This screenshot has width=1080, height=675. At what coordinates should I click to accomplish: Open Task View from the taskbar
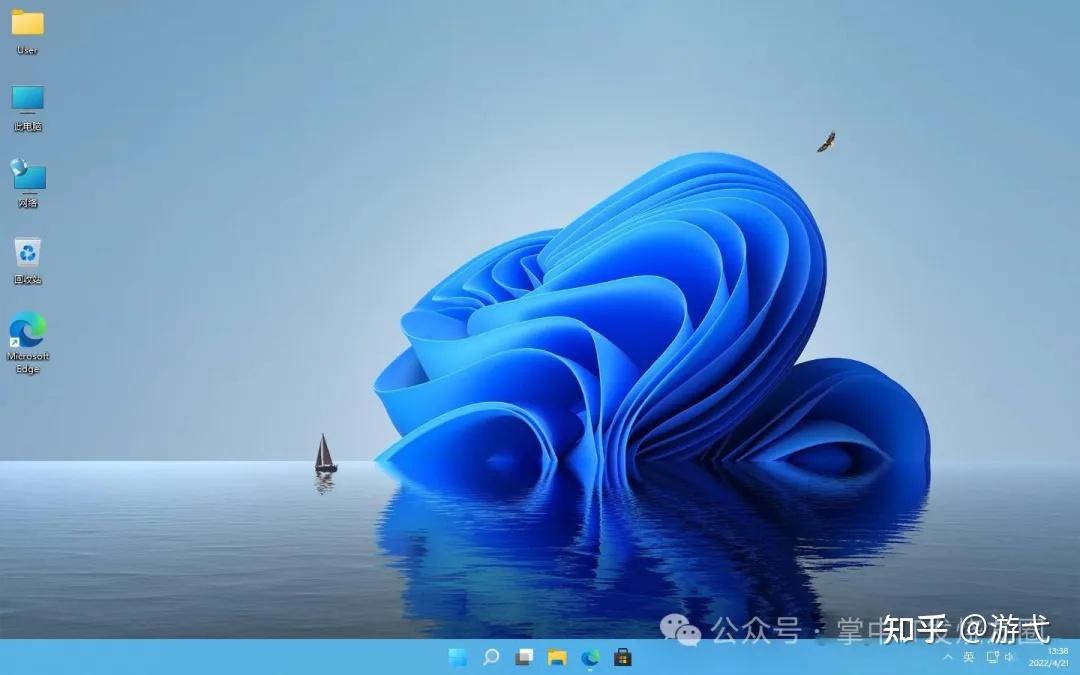[x=524, y=657]
